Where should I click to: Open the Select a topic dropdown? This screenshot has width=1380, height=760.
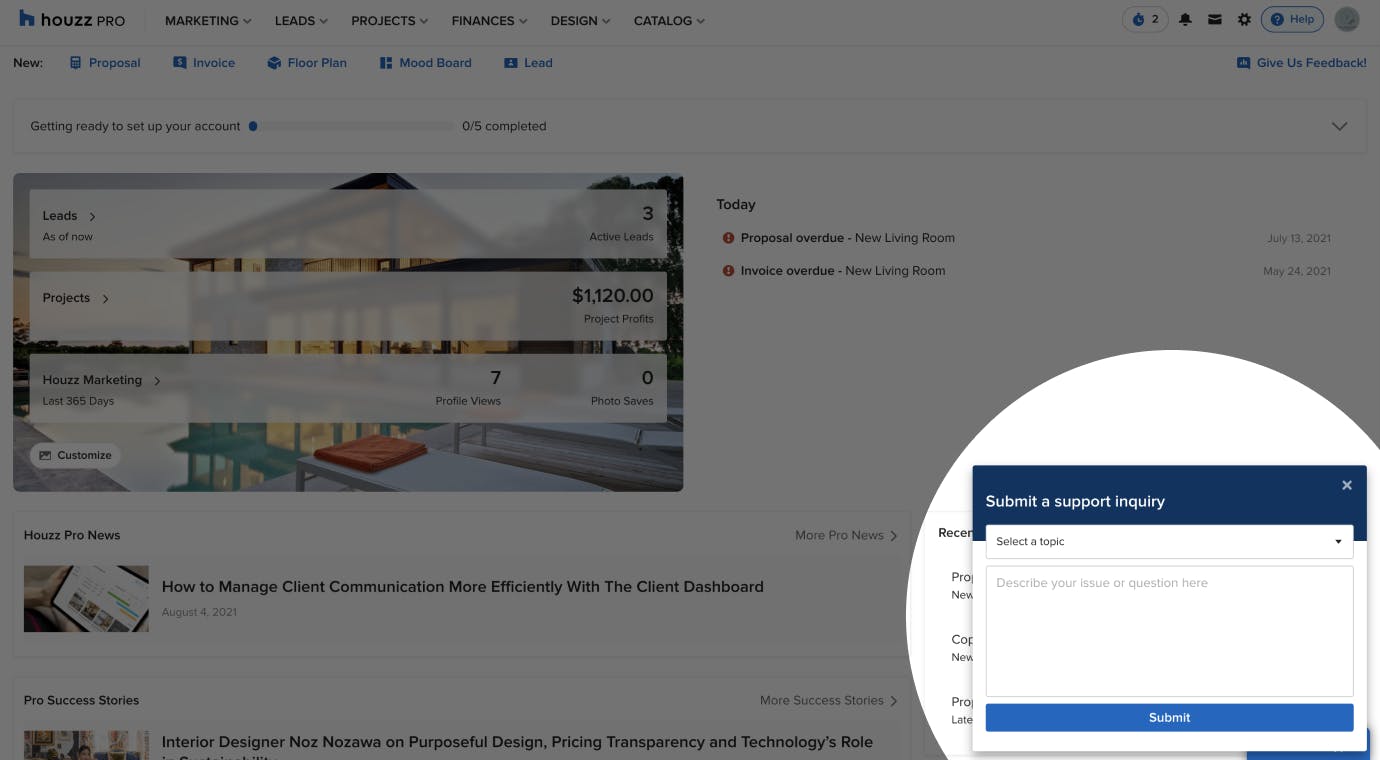(x=1169, y=541)
